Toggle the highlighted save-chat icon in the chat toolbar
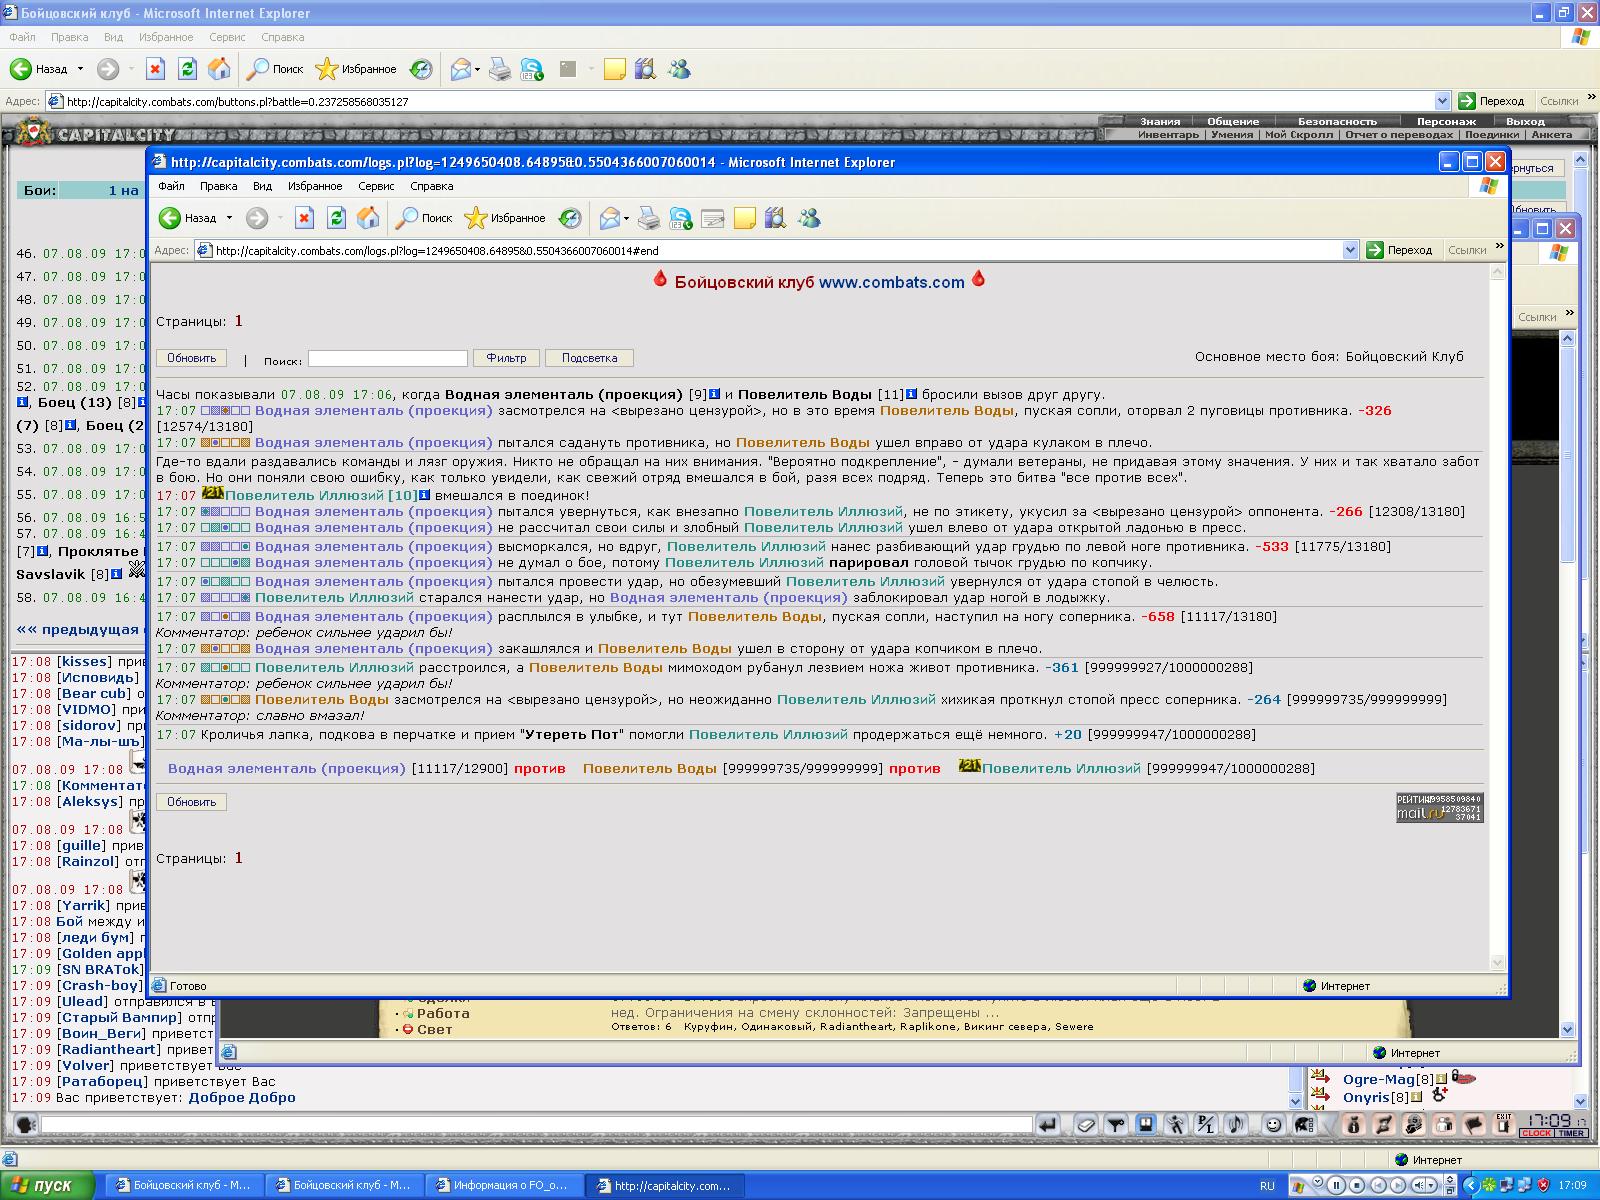The width and height of the screenshot is (1600, 1200). point(1146,1125)
